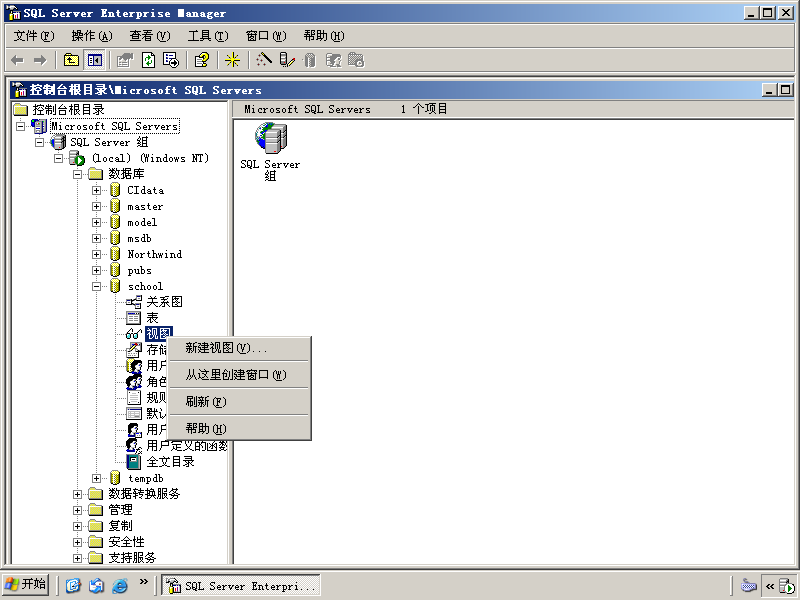
Task: Expand the pubs database node
Action: 96,270
